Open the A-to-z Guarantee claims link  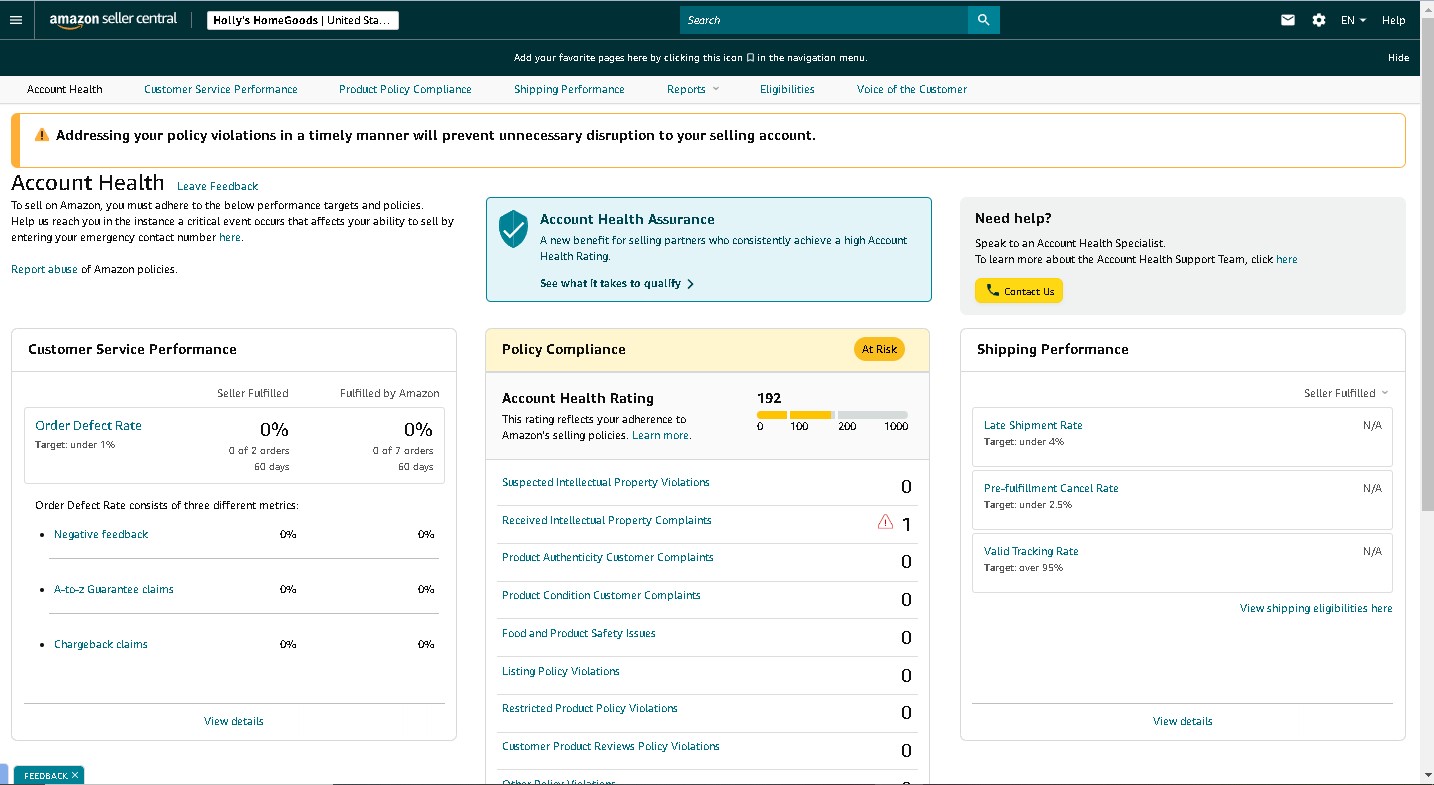114,589
